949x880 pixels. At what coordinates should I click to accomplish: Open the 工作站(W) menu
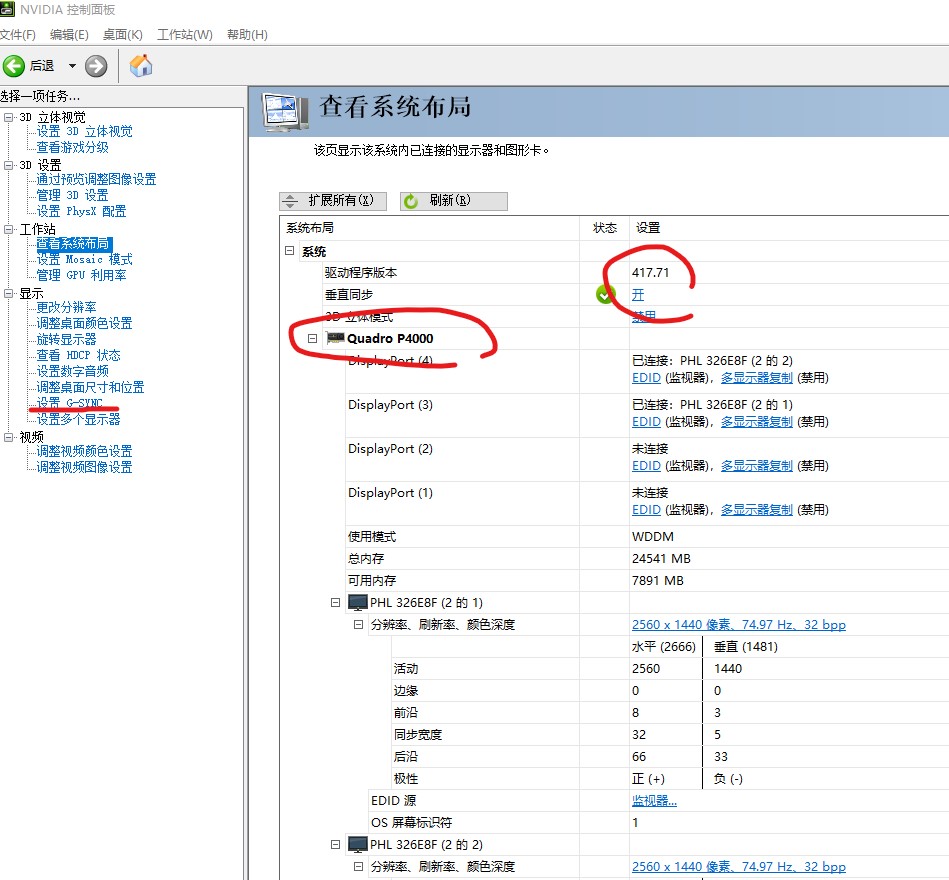tap(185, 34)
